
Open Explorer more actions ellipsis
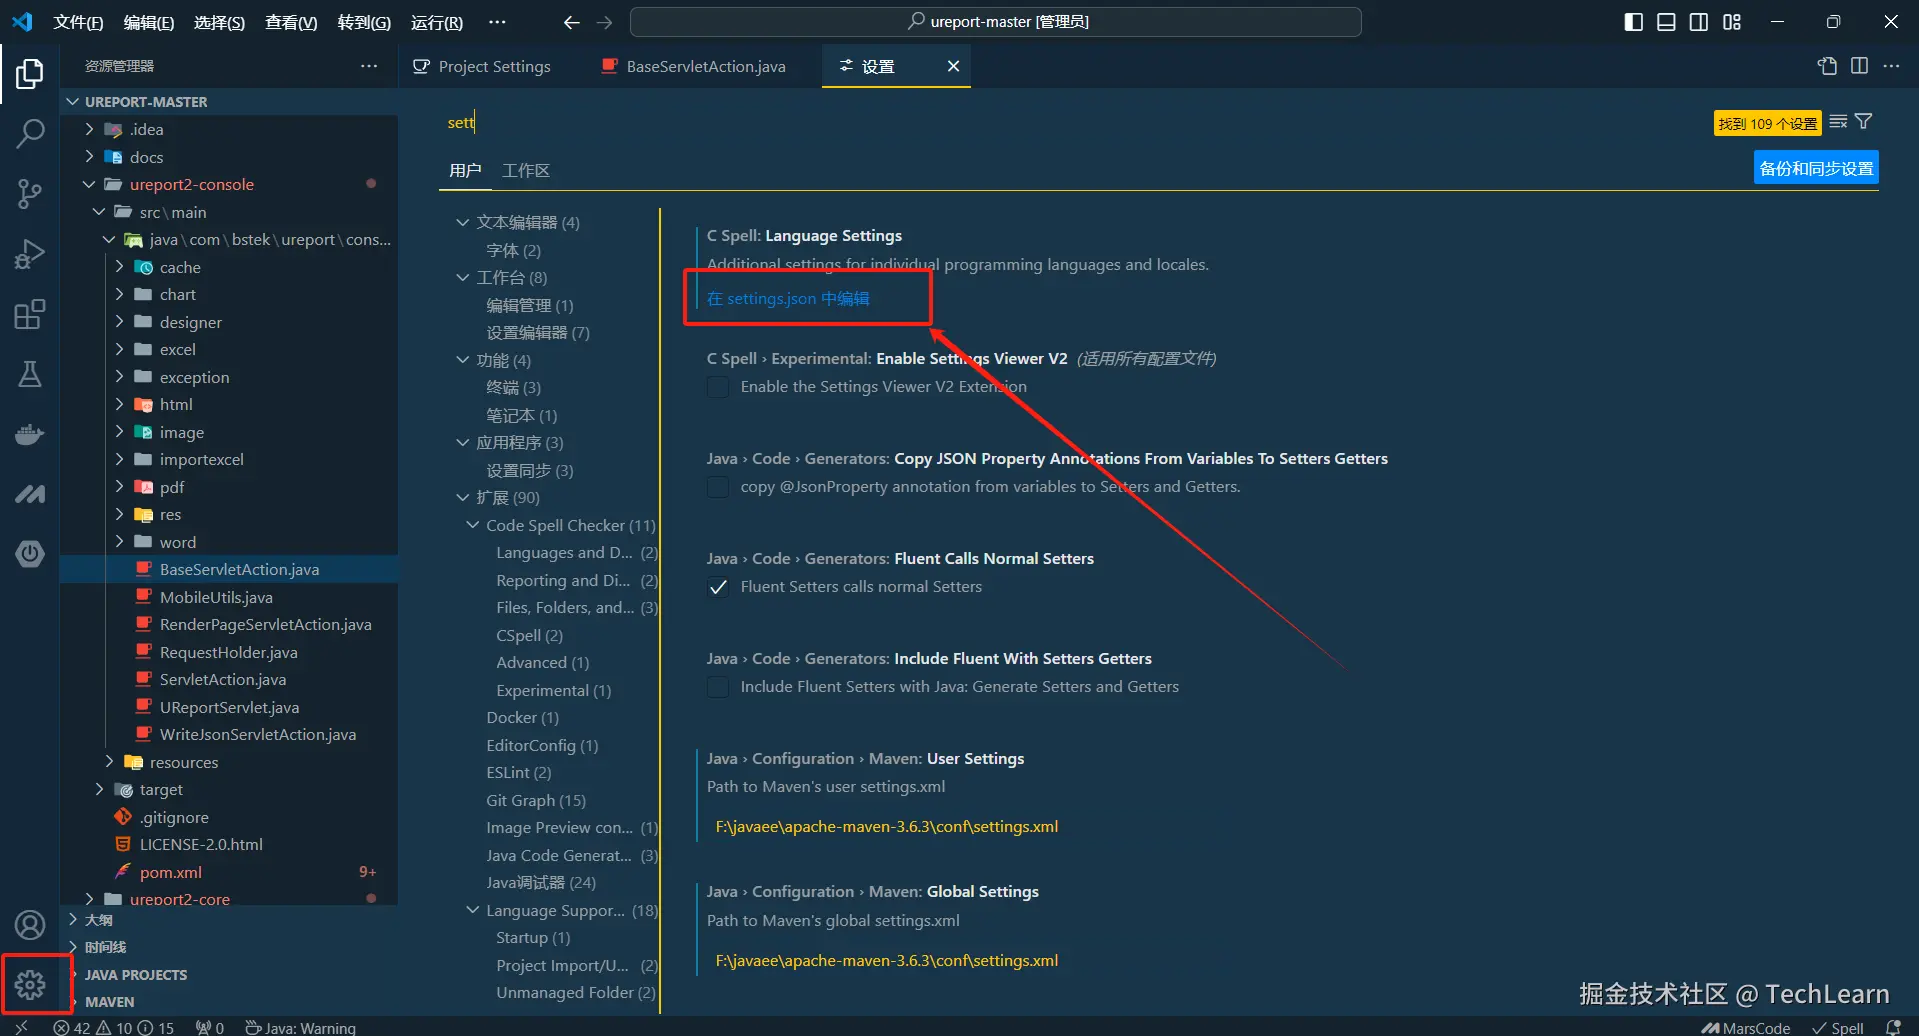pos(369,66)
